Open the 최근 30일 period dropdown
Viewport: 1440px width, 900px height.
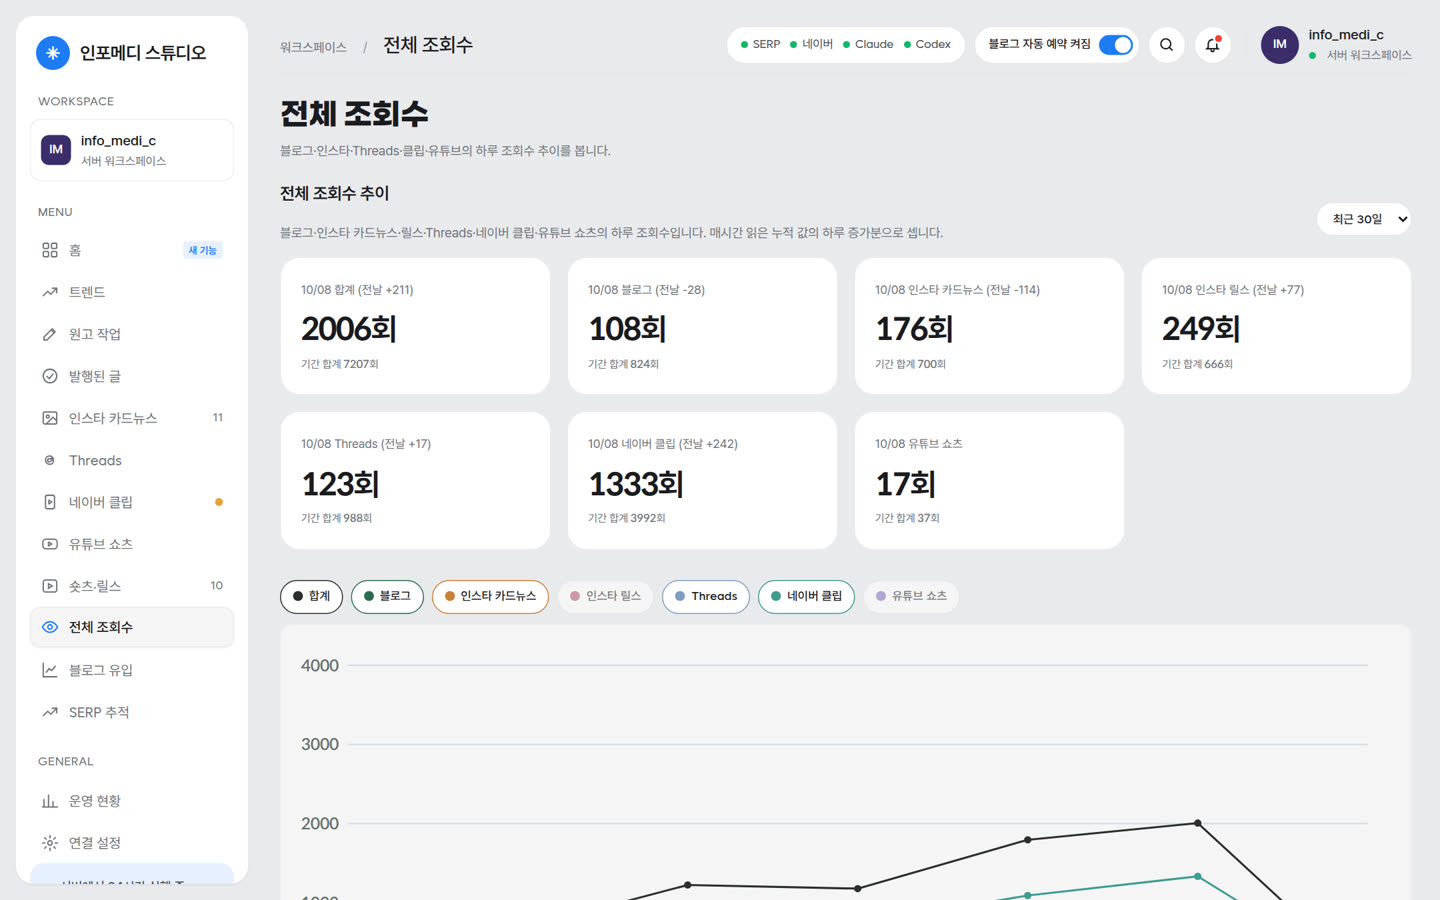(x=1364, y=219)
